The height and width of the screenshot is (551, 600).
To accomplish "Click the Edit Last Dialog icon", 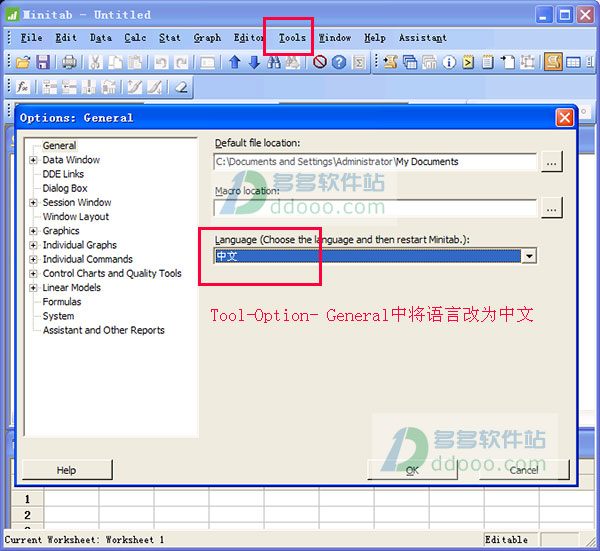I will [207, 62].
